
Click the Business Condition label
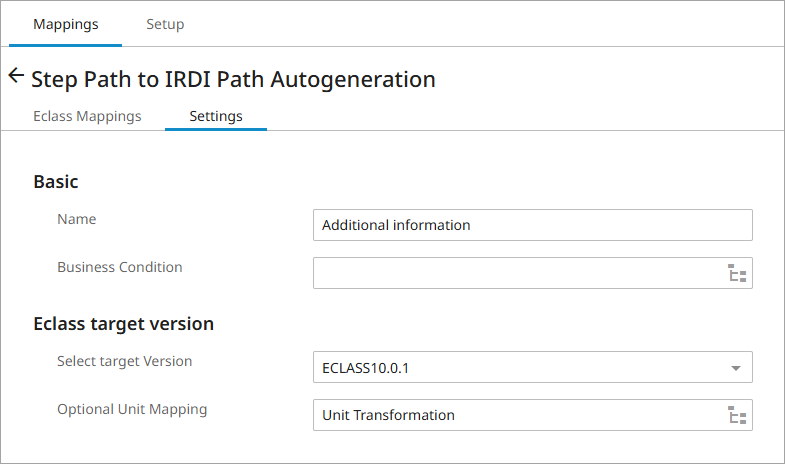(x=120, y=267)
